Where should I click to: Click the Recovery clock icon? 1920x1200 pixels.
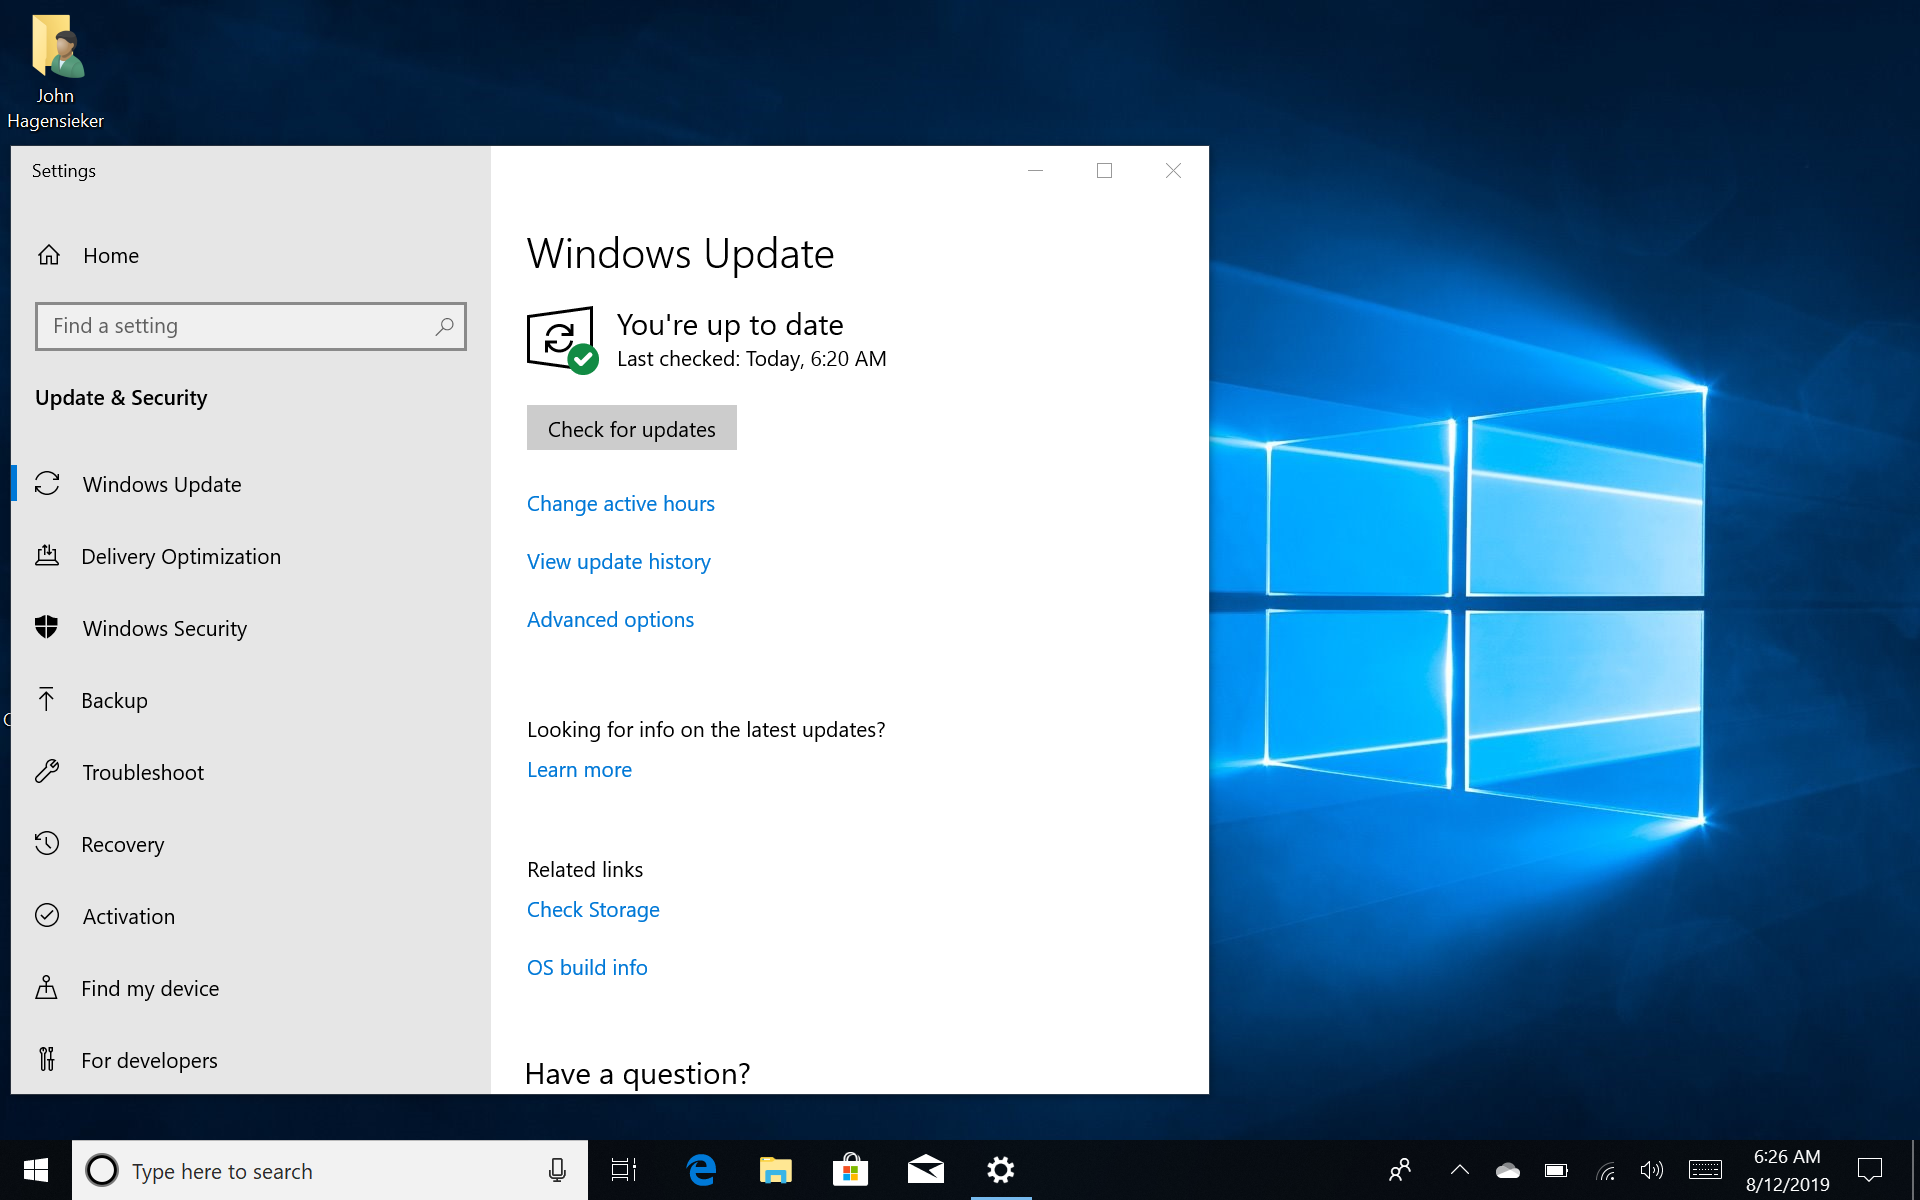(47, 843)
